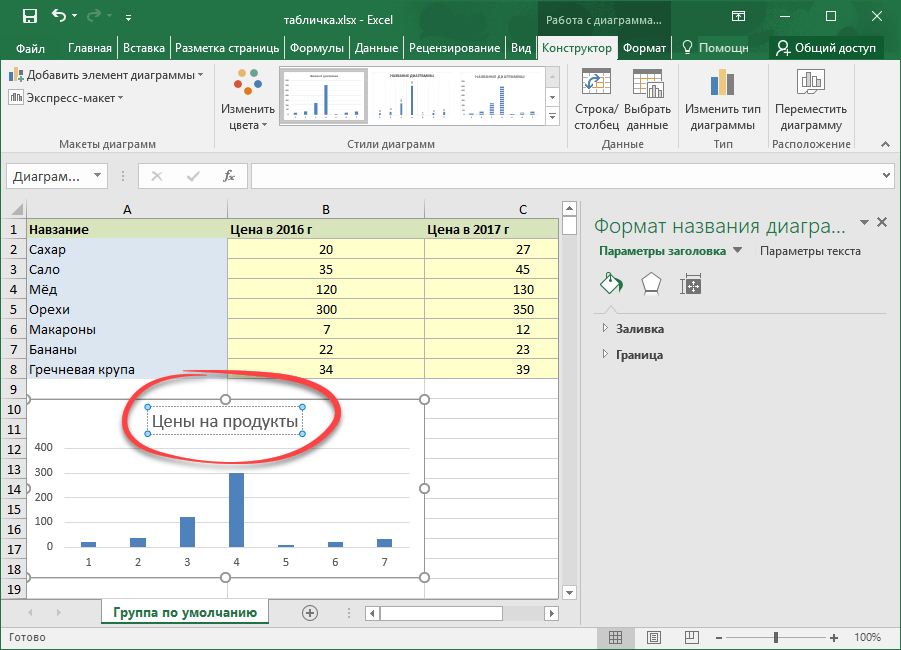Screen dimensions: 901x650
Task: Switch to the Формат ribbon tab
Action: coord(644,48)
